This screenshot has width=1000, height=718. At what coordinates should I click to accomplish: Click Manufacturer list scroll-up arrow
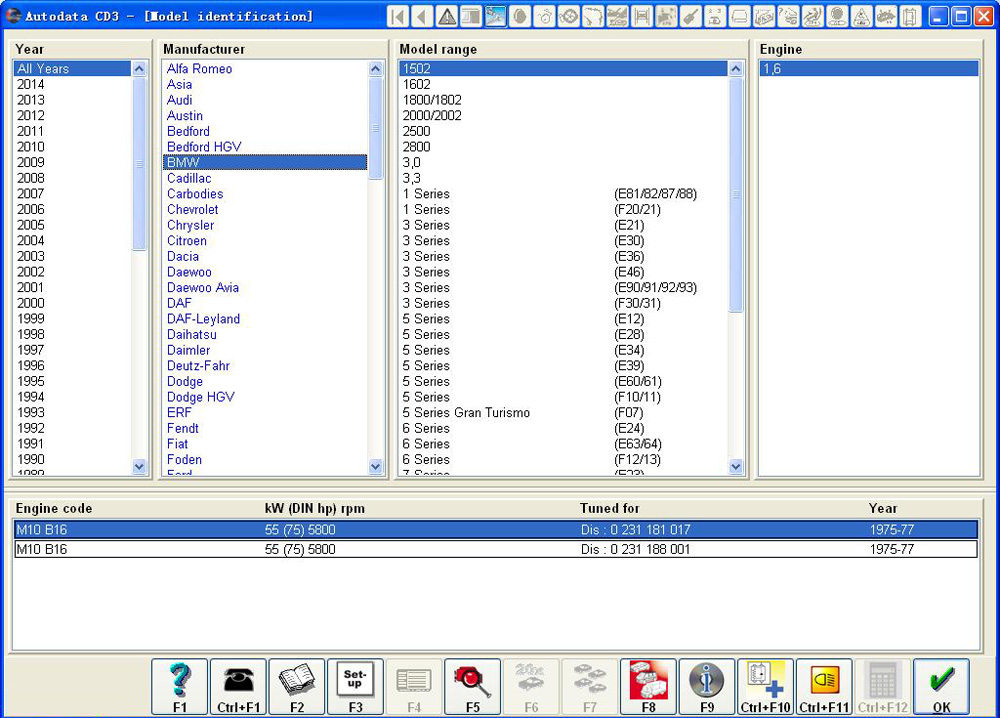(376, 69)
